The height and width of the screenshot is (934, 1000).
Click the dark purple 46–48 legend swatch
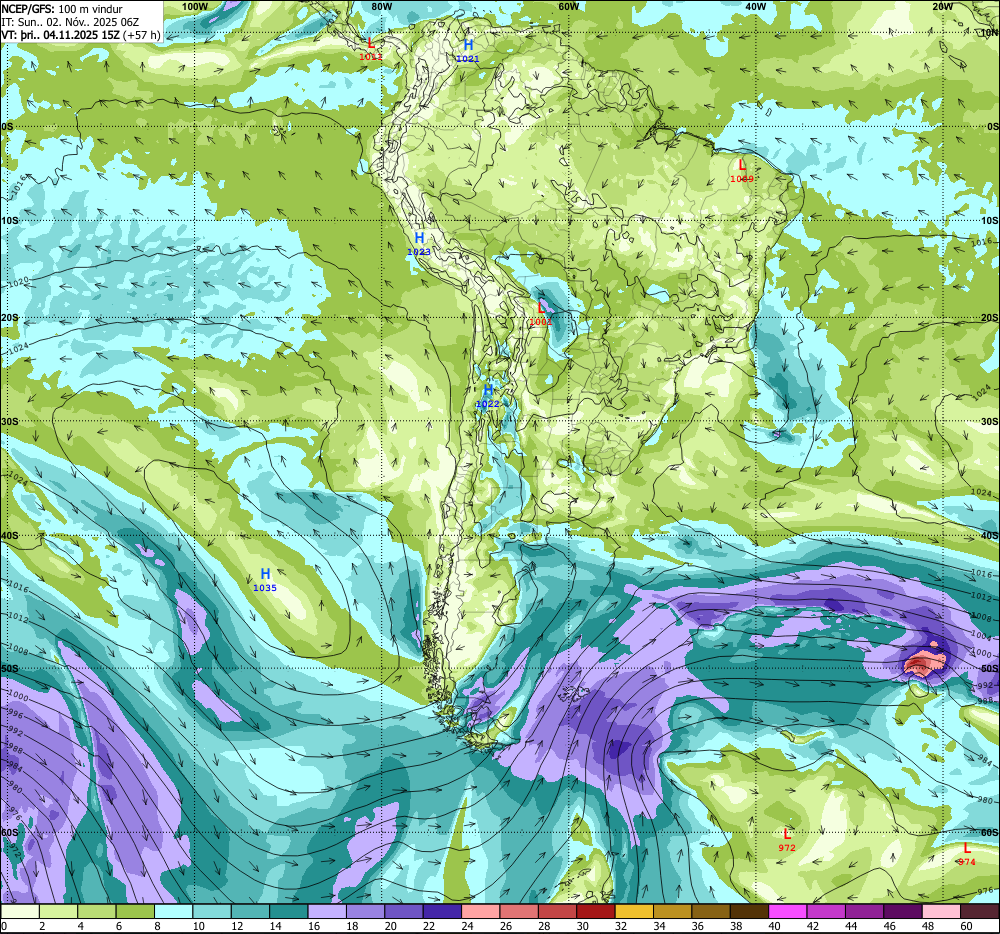coord(903,911)
